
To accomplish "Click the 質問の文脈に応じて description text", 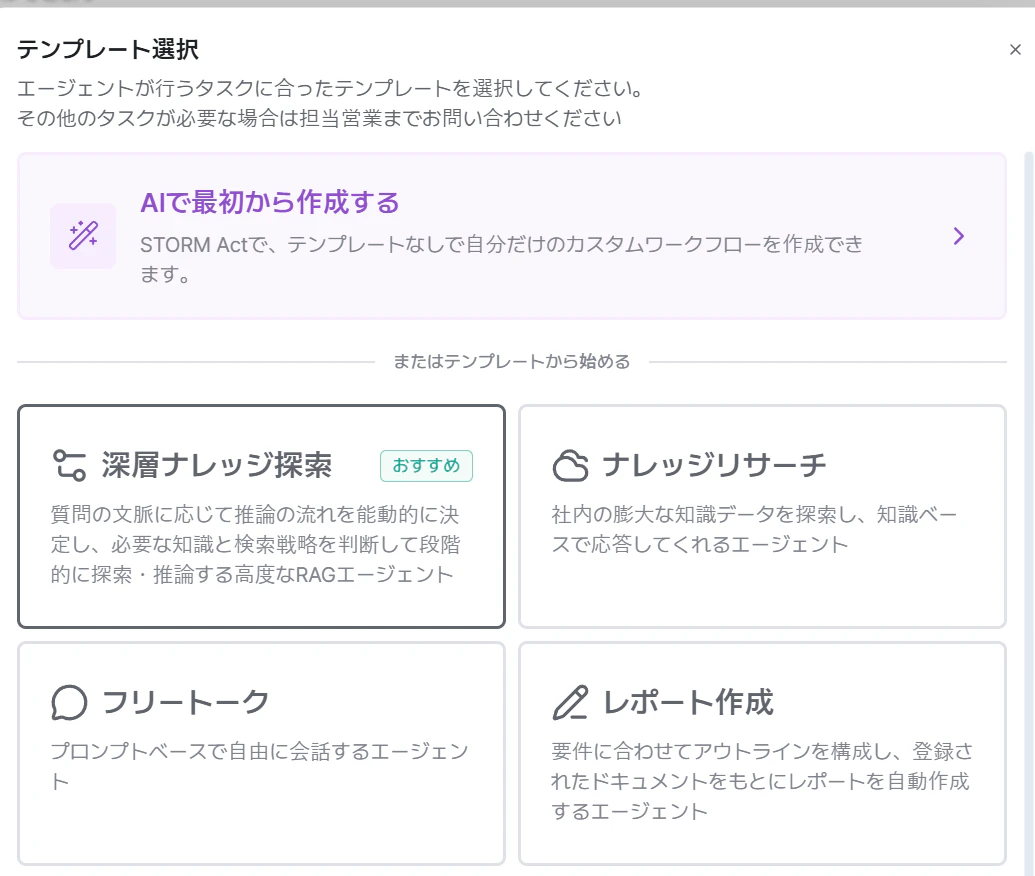I will click(x=255, y=544).
